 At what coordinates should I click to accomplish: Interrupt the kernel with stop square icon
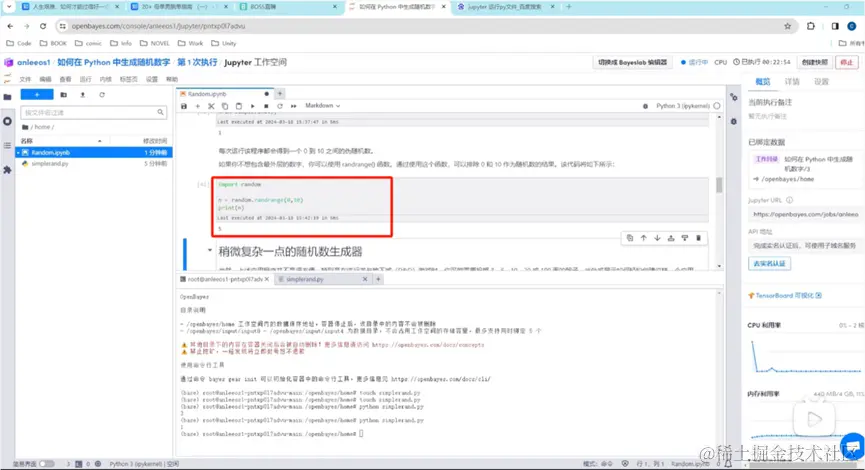(266, 106)
